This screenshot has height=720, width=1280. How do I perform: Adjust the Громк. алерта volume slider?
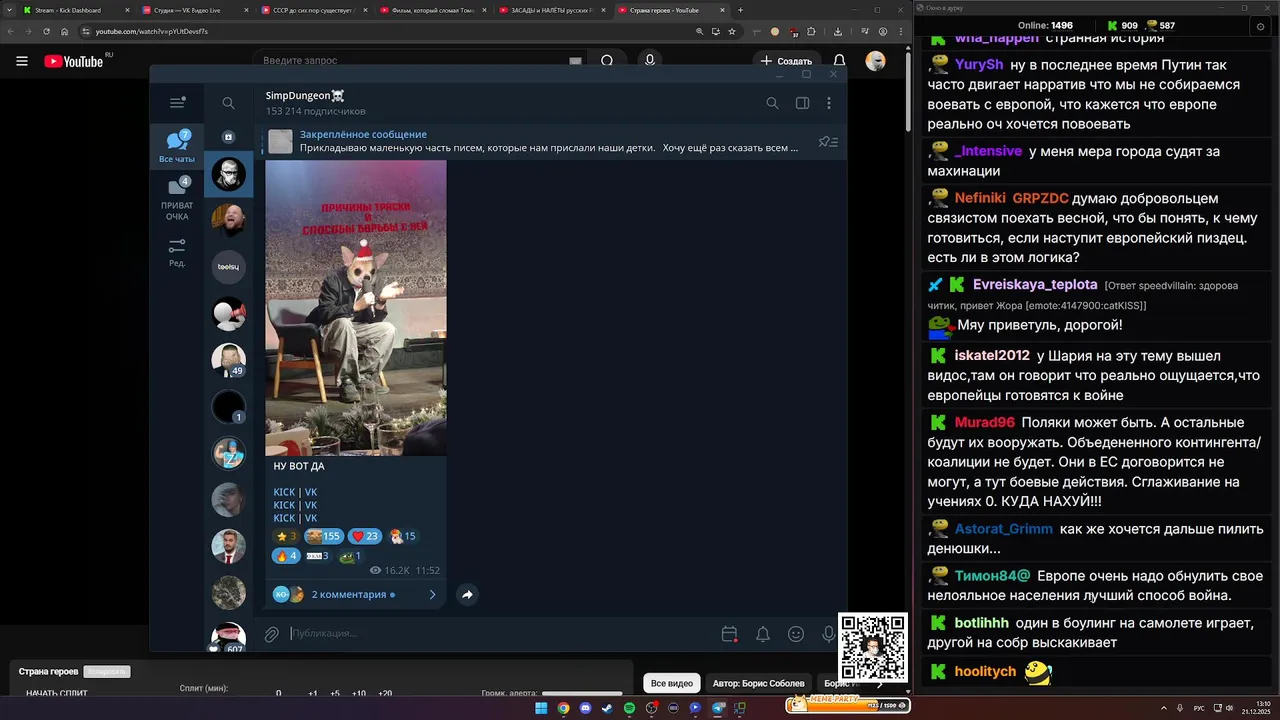pos(582,693)
